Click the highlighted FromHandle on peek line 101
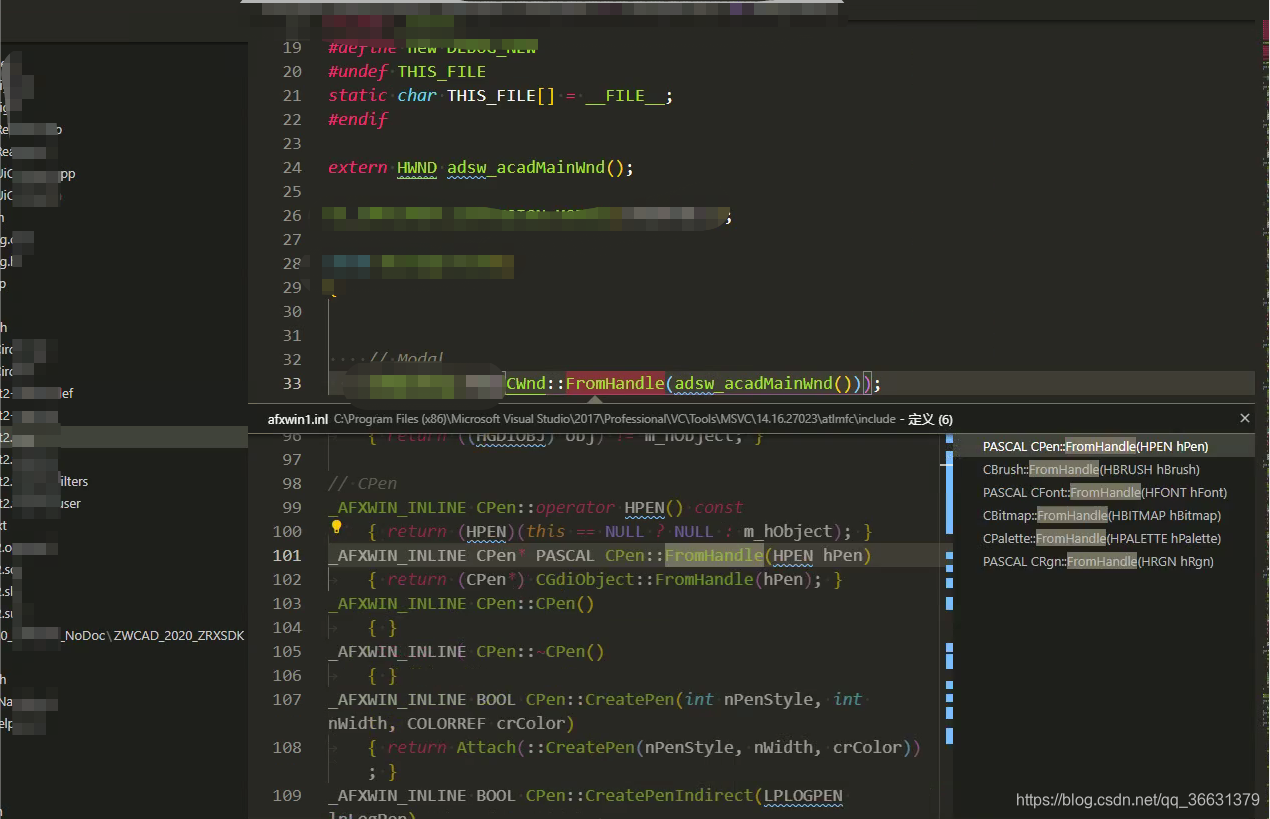Image resolution: width=1270 pixels, height=819 pixels. [714, 556]
